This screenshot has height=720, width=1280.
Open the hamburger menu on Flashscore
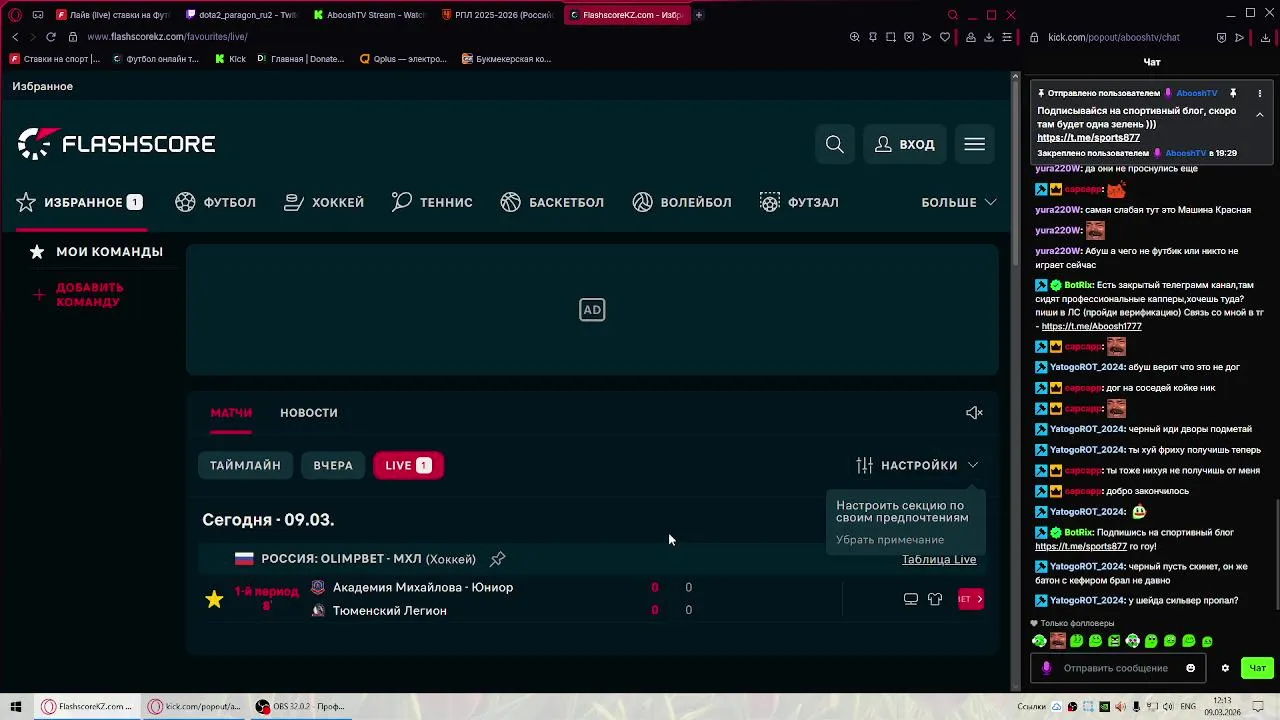pyautogui.click(x=975, y=144)
